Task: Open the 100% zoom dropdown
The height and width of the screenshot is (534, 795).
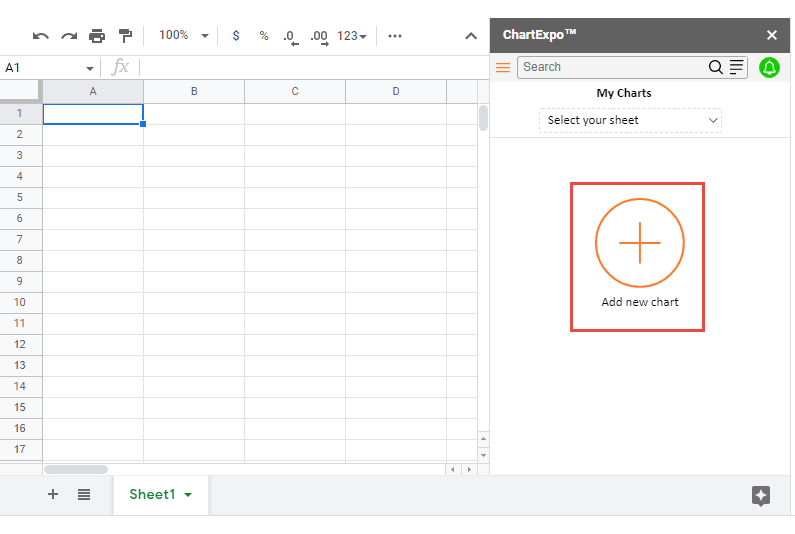Action: [184, 35]
